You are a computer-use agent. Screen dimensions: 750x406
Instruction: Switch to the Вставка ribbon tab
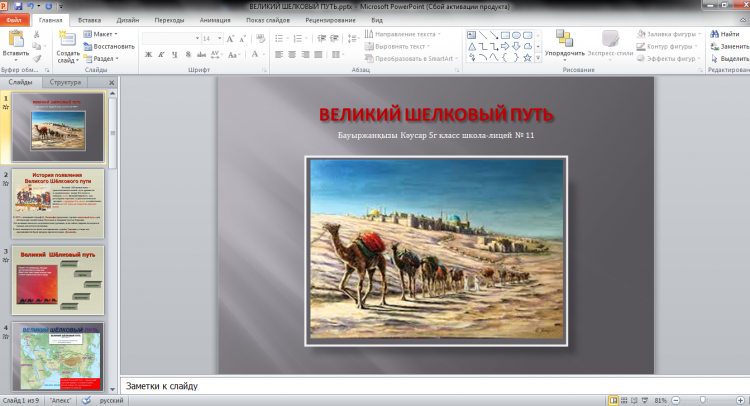click(x=89, y=20)
